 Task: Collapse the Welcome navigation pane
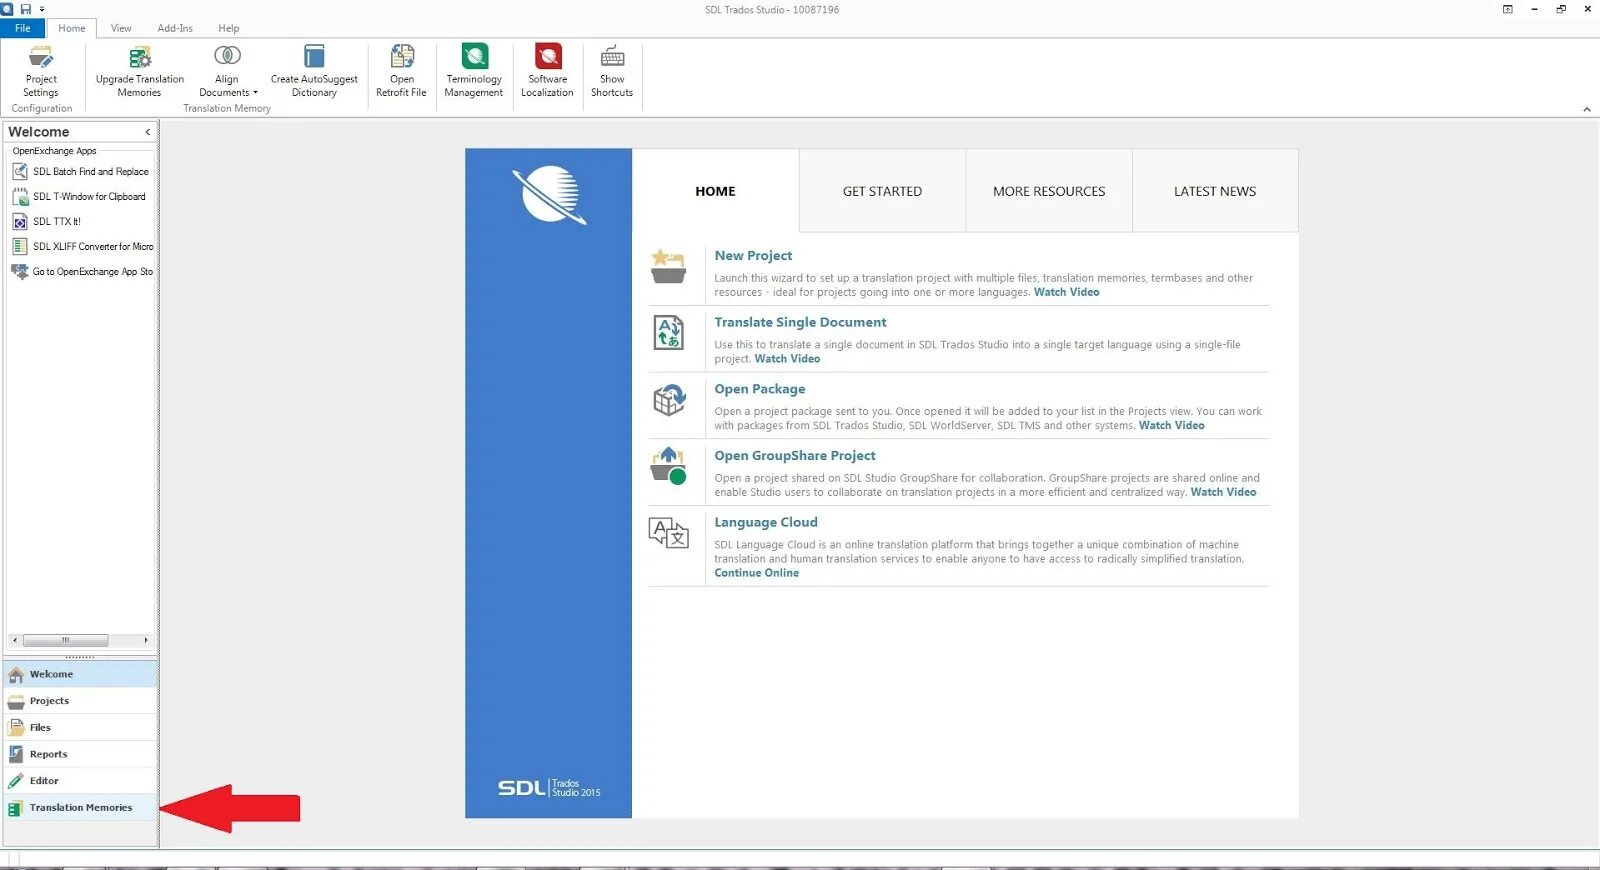[148, 132]
